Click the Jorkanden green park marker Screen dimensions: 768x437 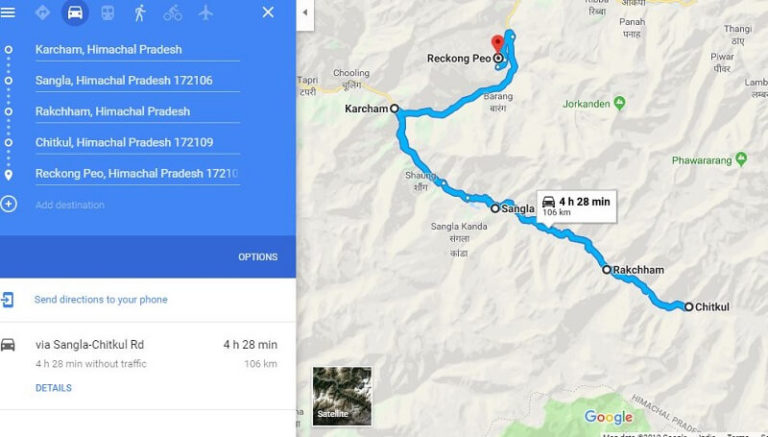click(x=620, y=103)
